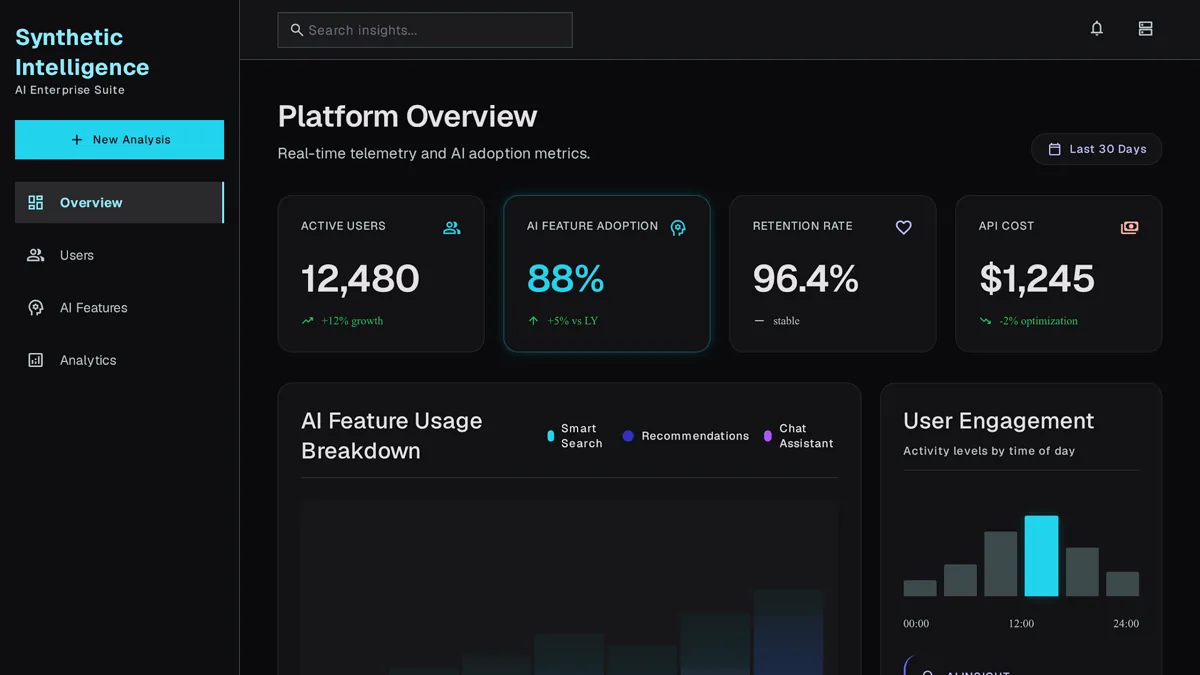
Task: Click the 00:00 axis label
Action: (x=916, y=623)
